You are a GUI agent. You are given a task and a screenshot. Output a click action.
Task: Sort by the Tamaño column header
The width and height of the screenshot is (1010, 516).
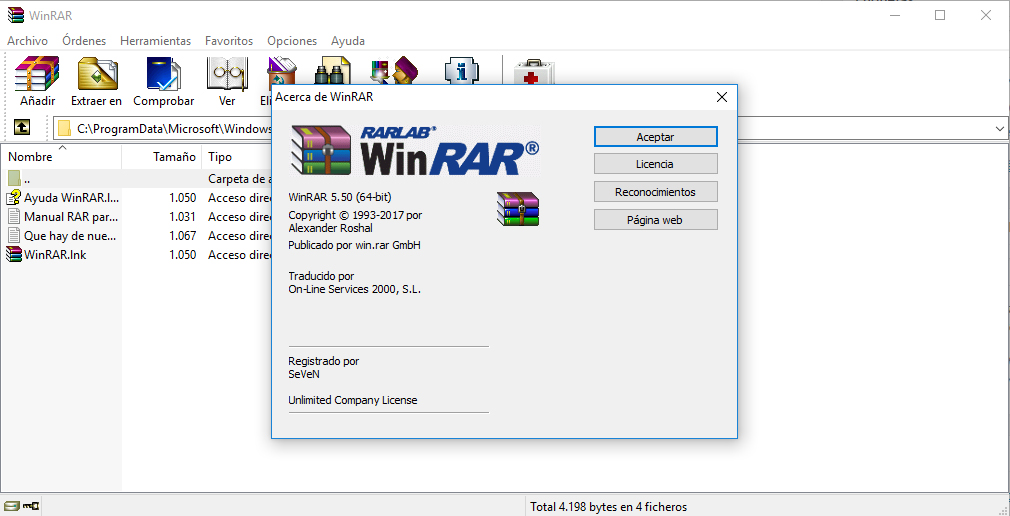162,157
